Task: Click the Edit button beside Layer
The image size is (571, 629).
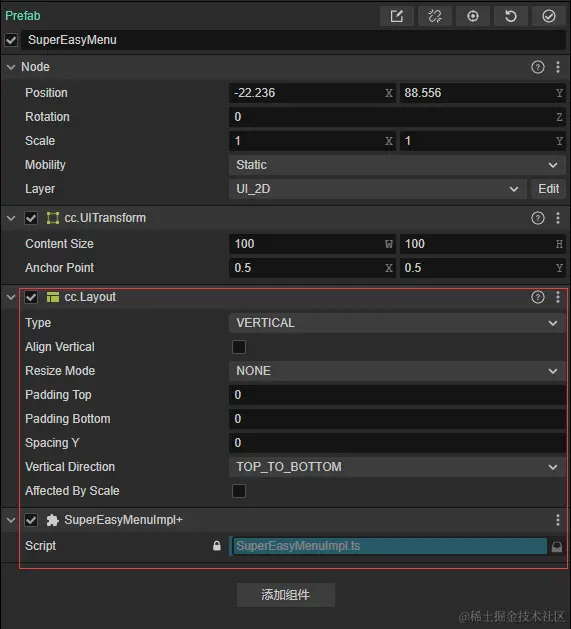Action: click(x=549, y=189)
